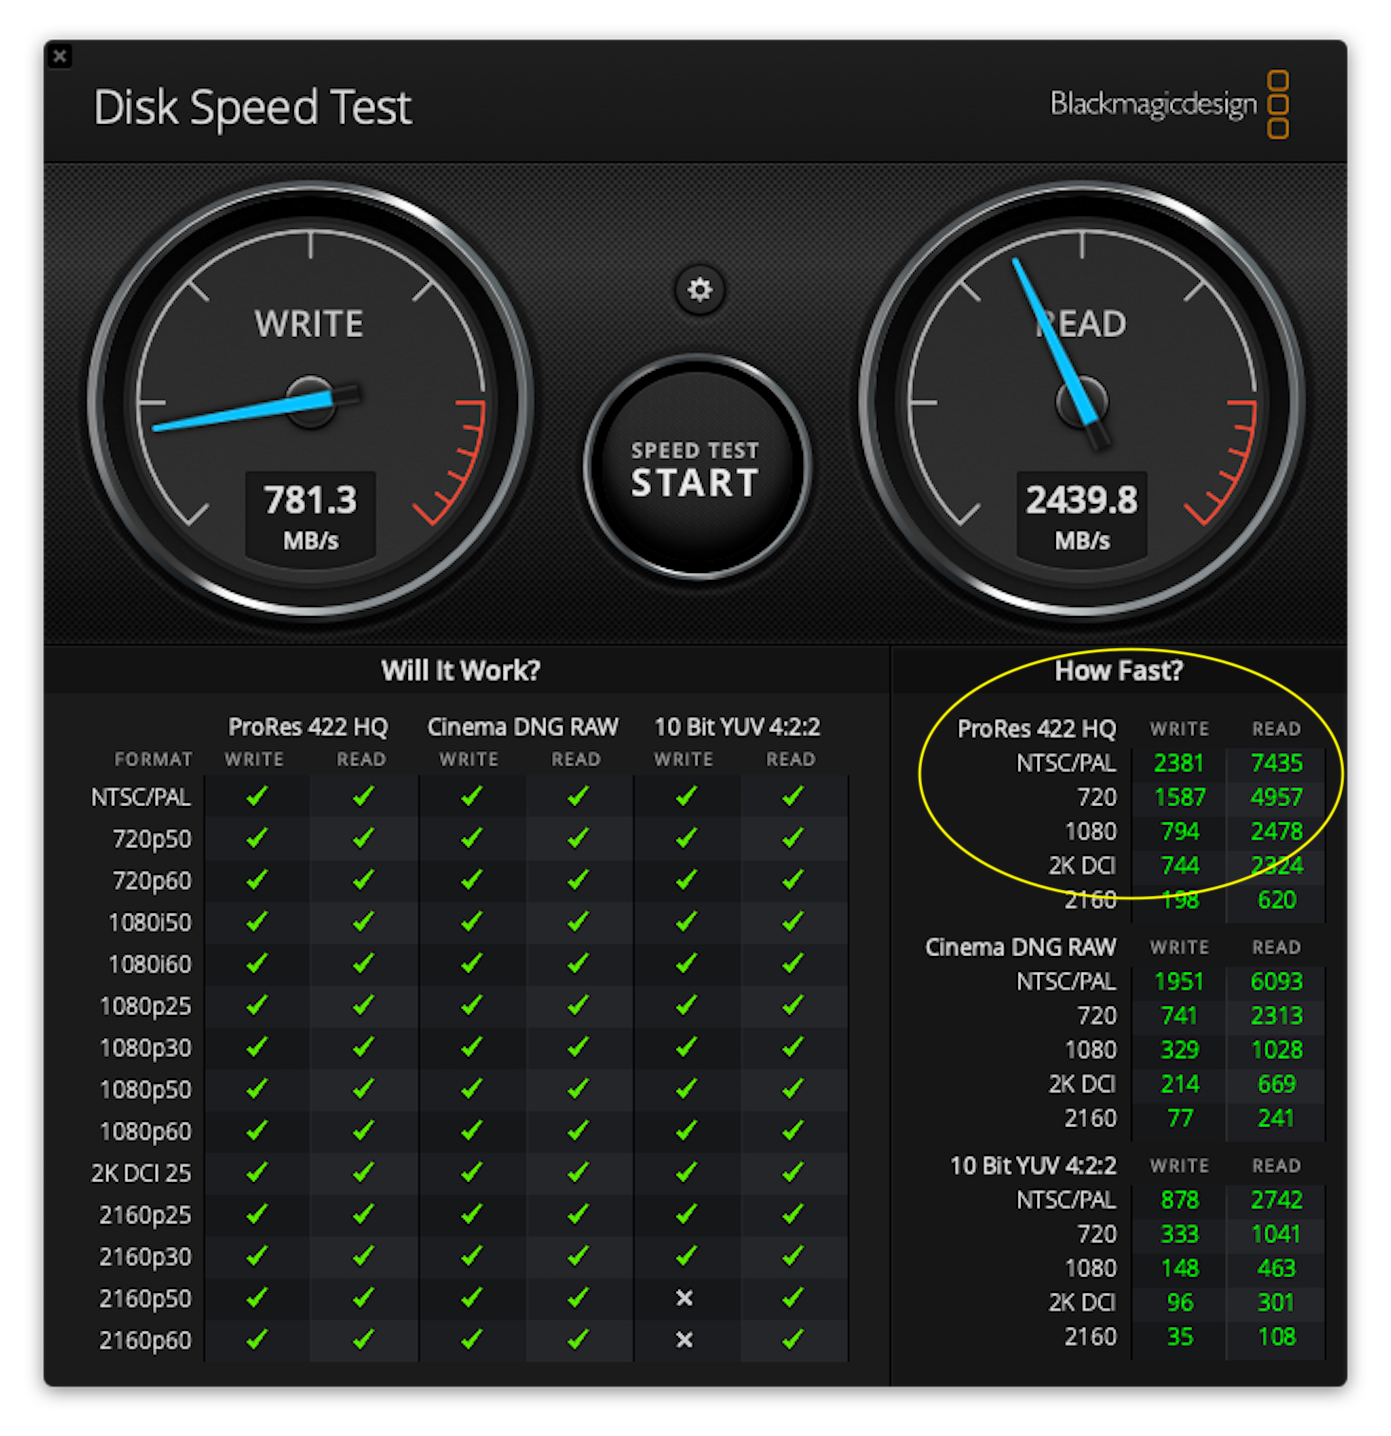This screenshot has width=1391, height=1436.
Task: Click the ProRes 422 HQ column header in Will It Work
Action: pyautogui.click(x=308, y=727)
